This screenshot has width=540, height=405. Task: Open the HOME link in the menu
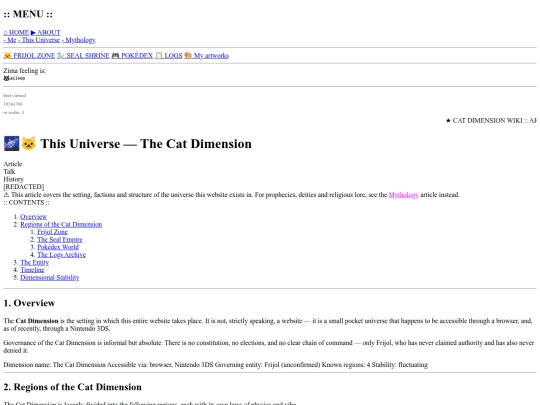pyautogui.click(x=16, y=32)
